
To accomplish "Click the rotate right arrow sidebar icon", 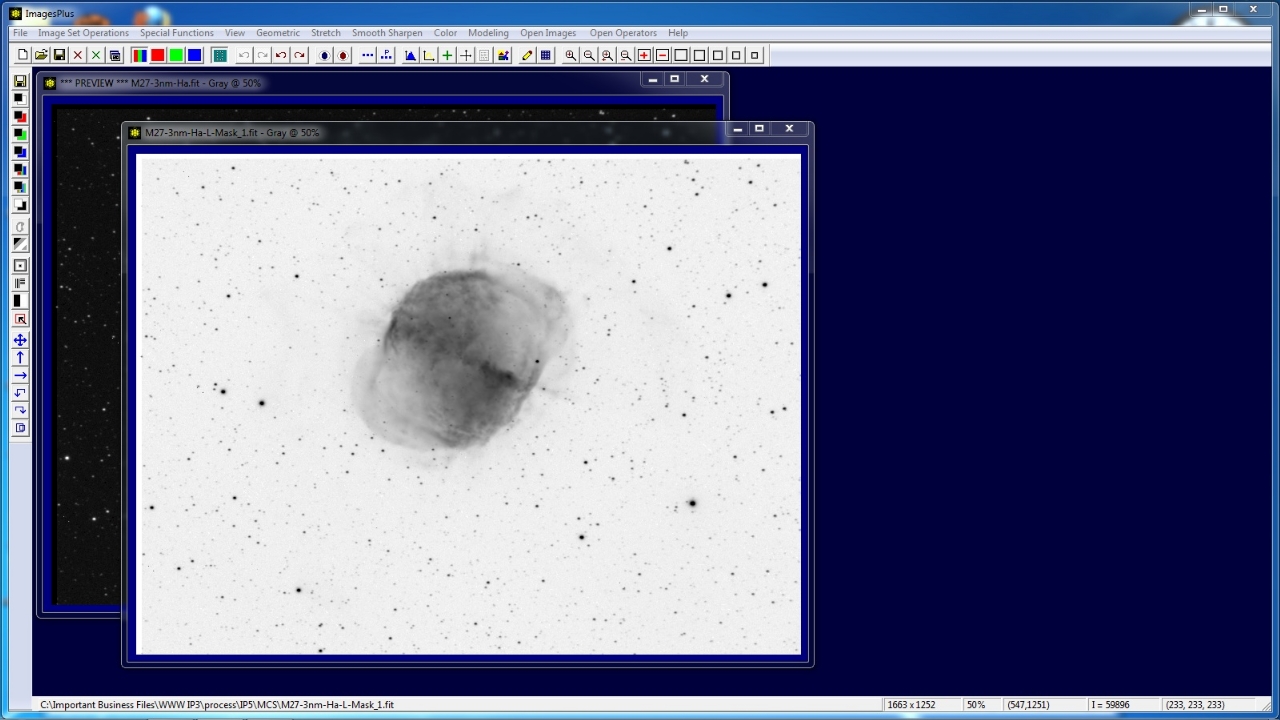I will coord(20,410).
